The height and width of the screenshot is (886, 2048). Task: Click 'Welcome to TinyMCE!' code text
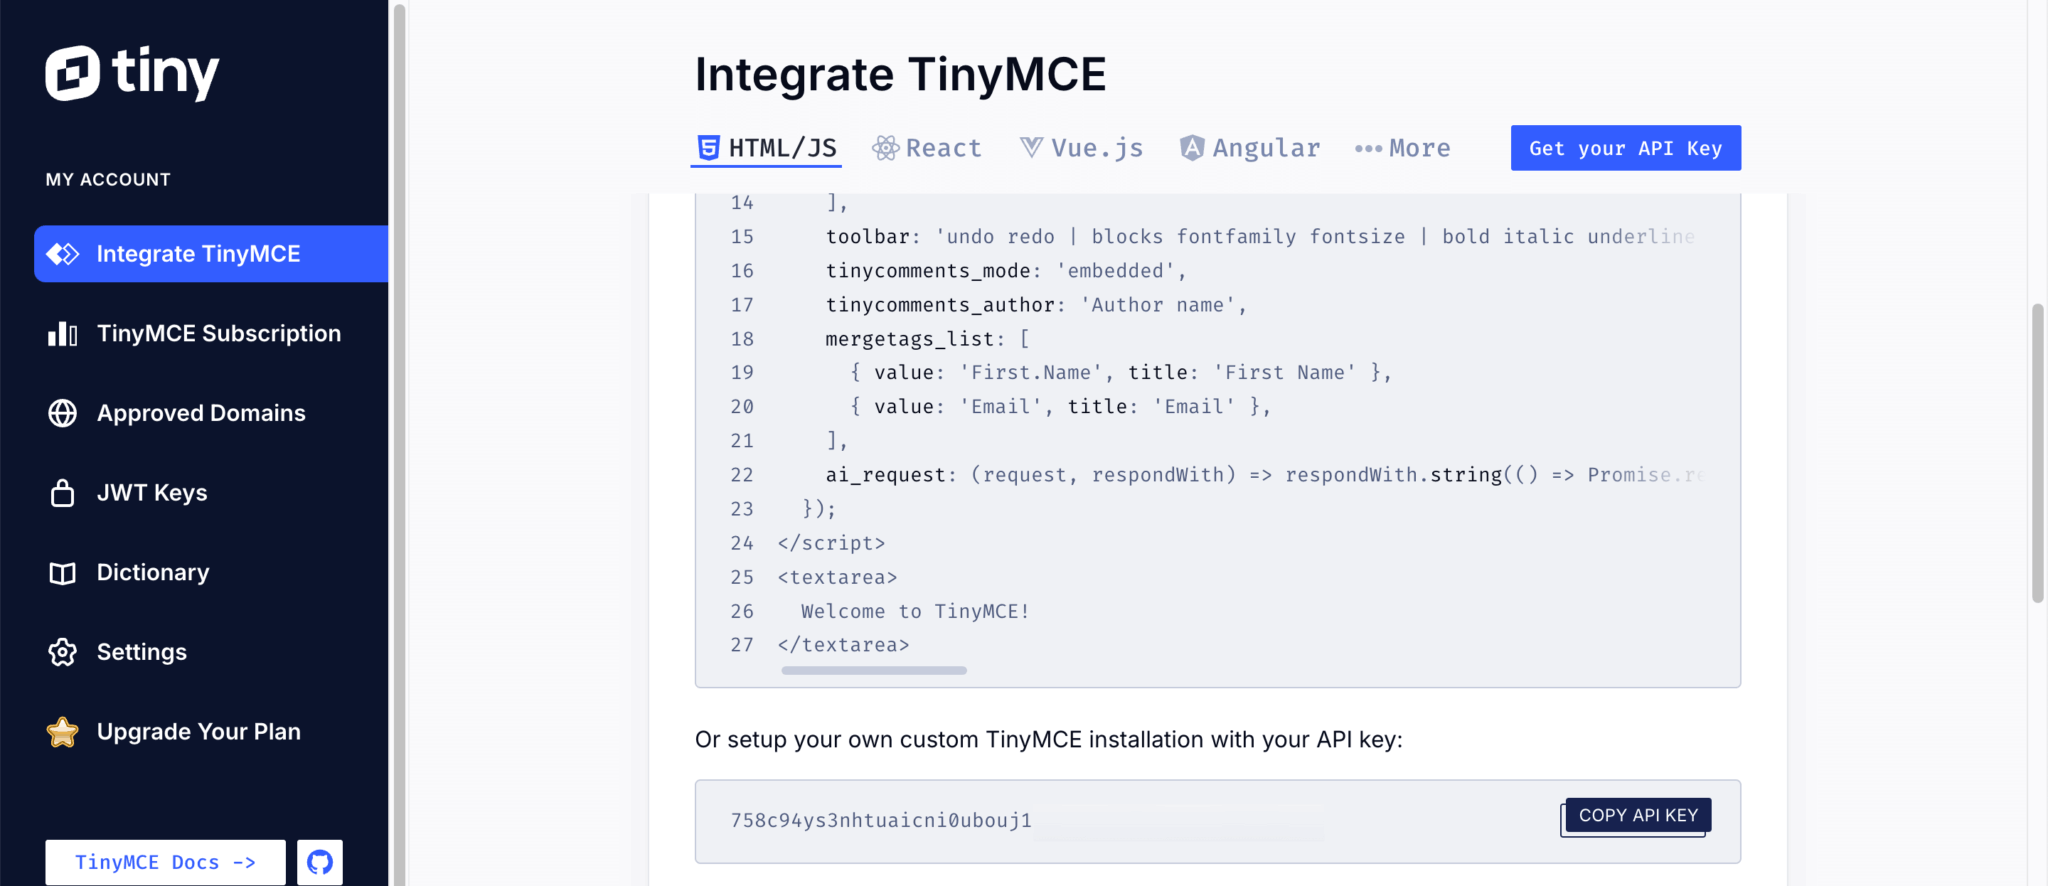tap(915, 611)
